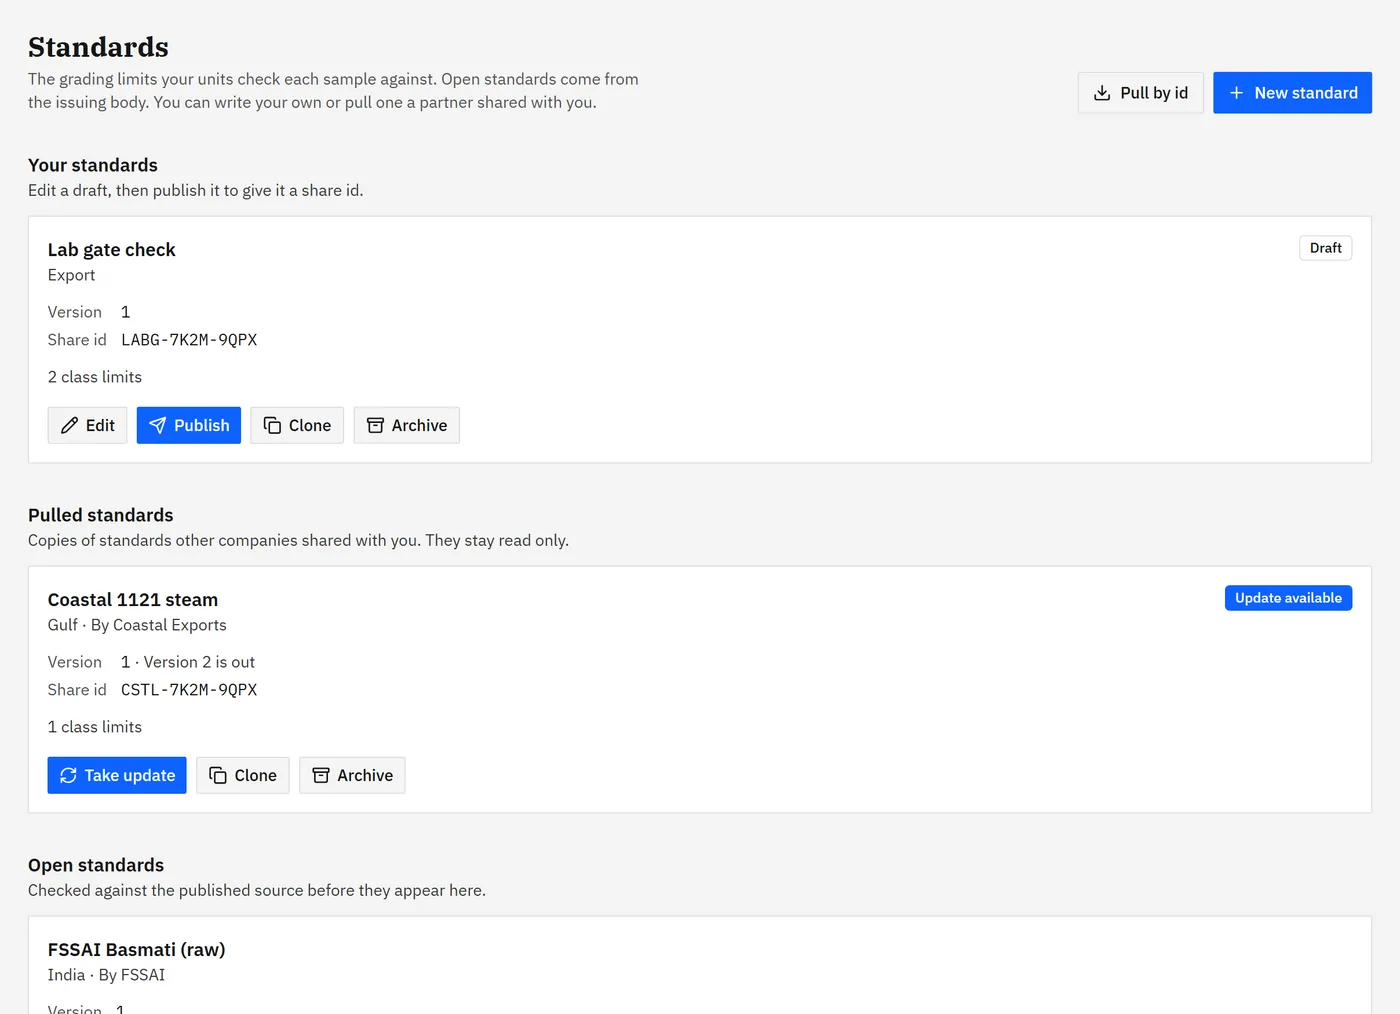
Task: Click the paper plane Publish icon
Action: (157, 425)
